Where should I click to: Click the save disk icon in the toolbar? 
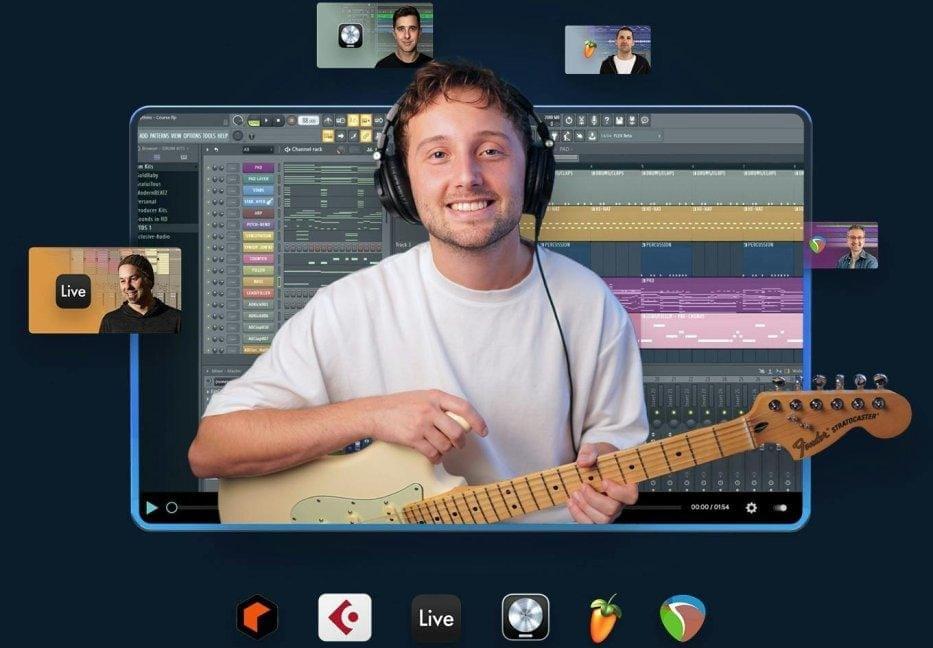619,120
